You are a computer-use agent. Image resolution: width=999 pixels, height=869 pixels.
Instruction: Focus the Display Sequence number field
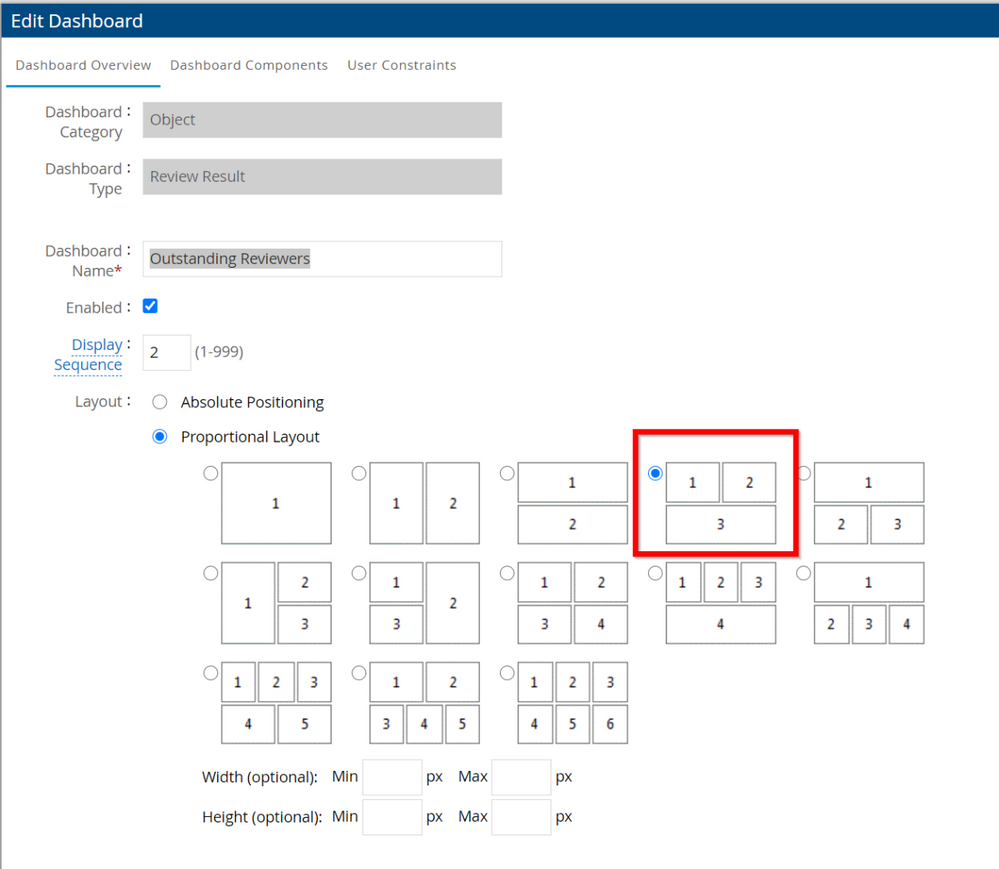click(166, 353)
